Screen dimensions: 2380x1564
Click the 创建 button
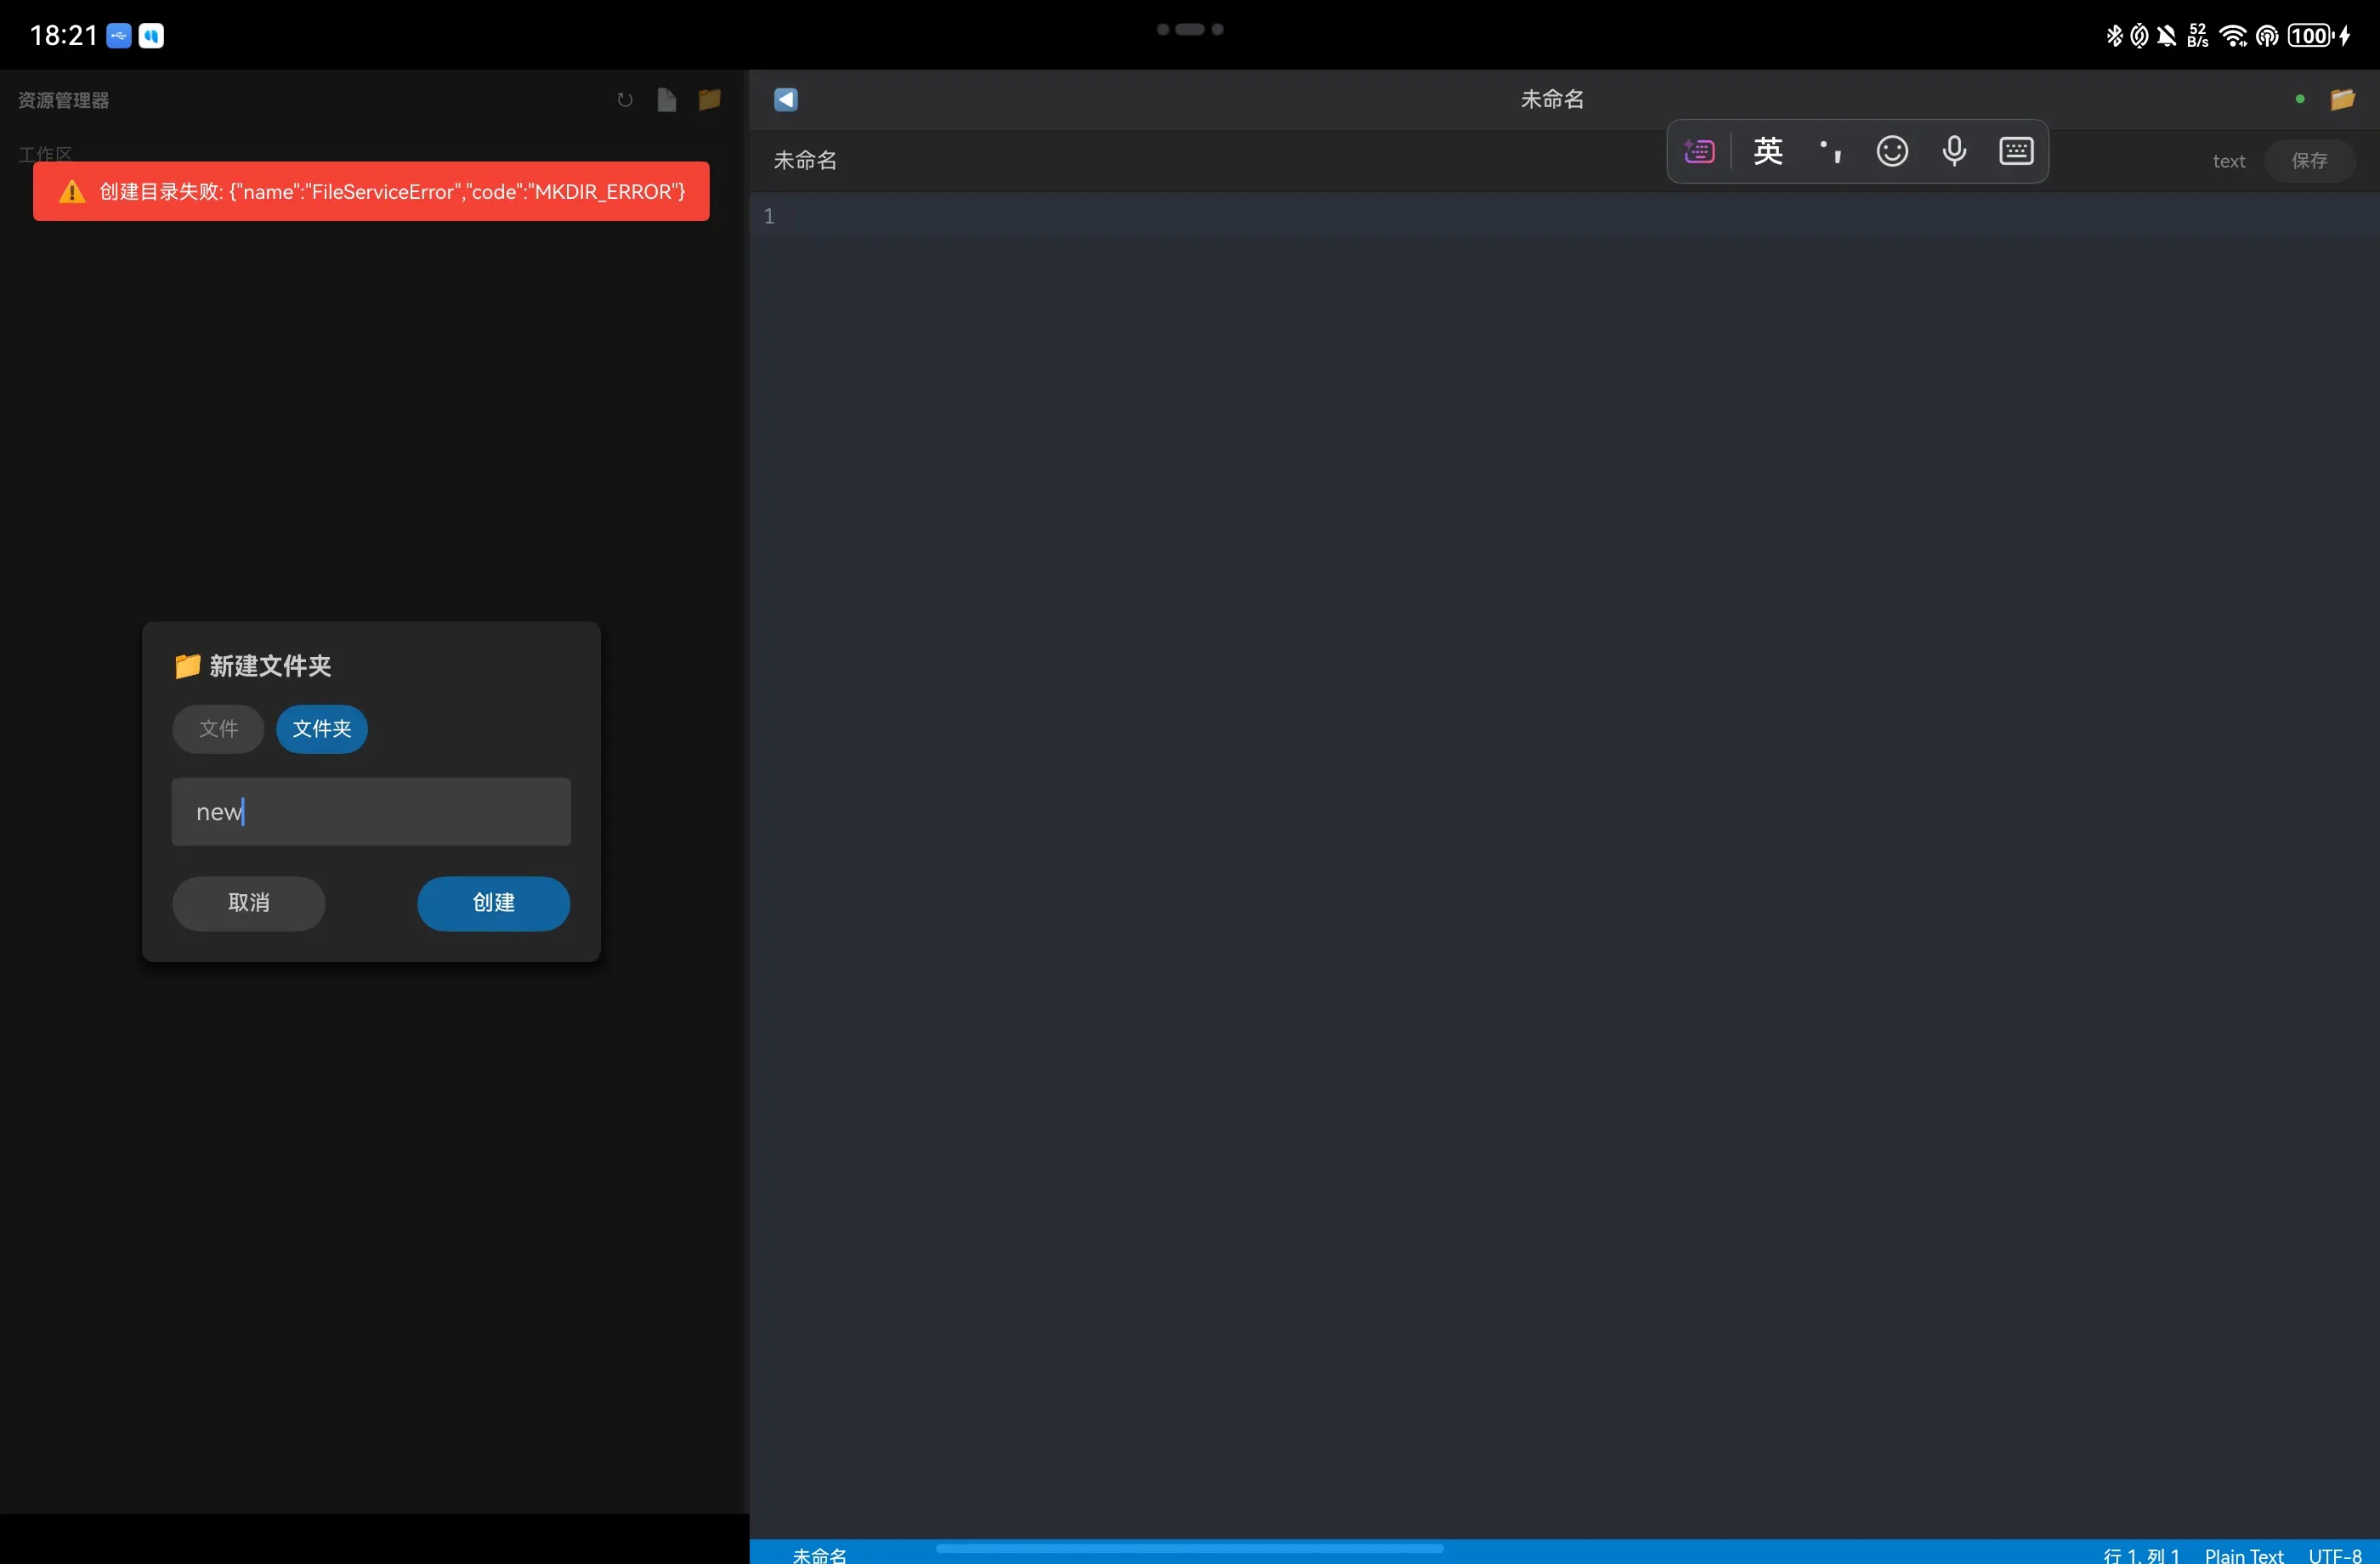(493, 903)
